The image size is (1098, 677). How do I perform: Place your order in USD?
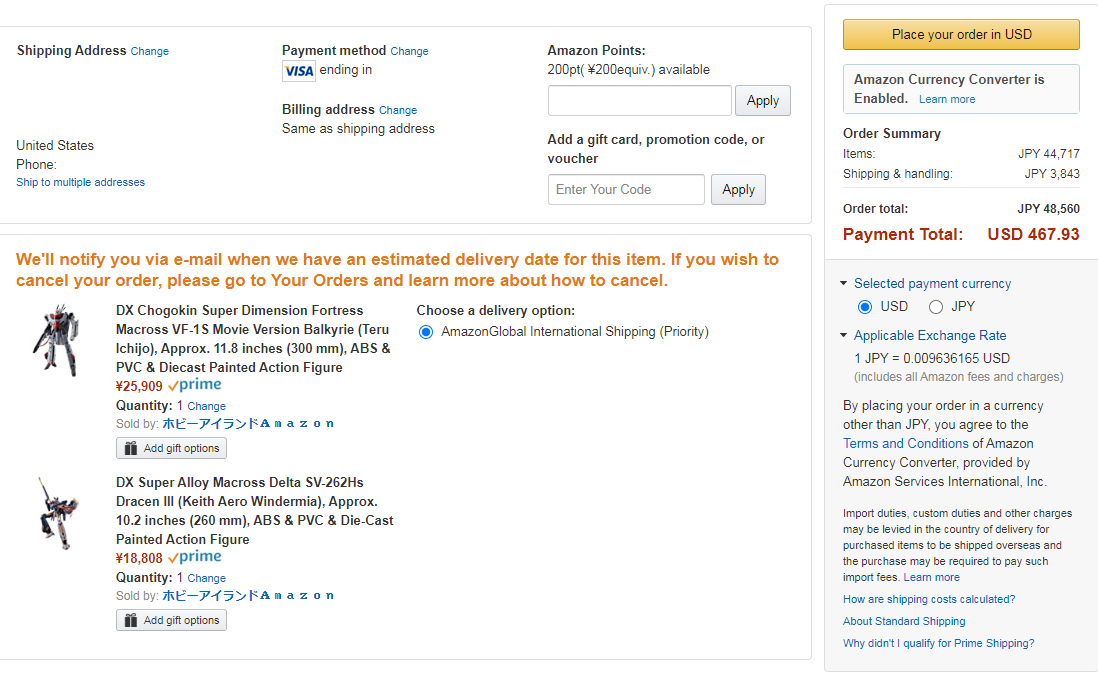[x=961, y=34]
